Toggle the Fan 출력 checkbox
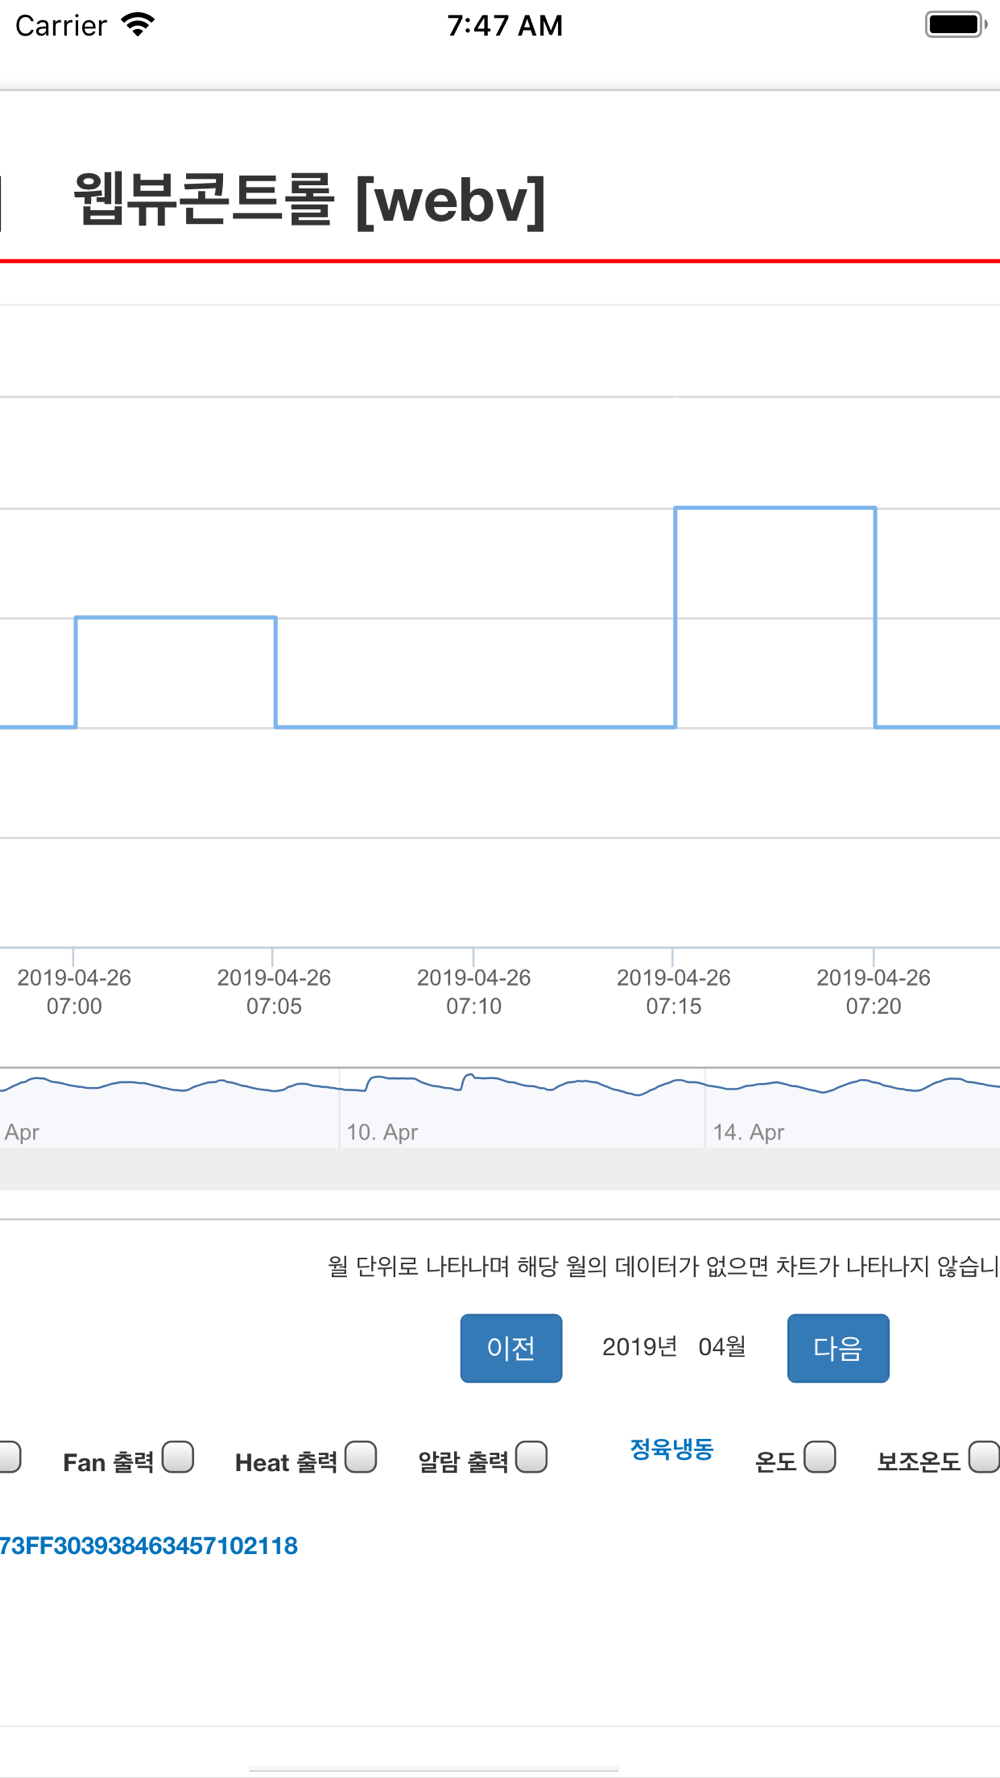This screenshot has width=1000, height=1778. 178,1457
